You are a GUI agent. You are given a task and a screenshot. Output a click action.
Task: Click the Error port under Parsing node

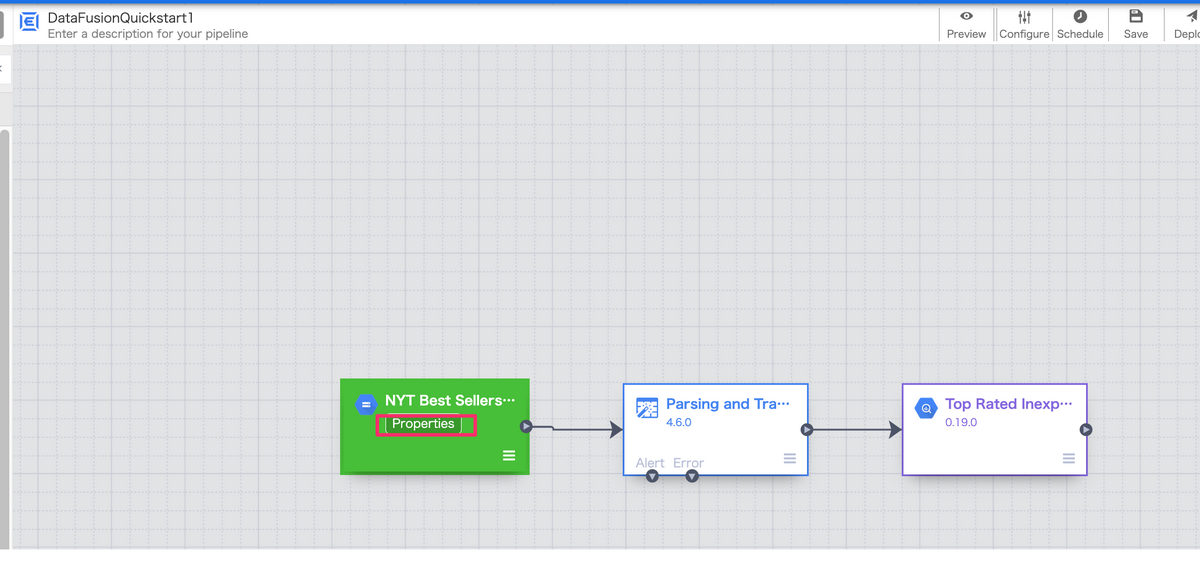692,476
